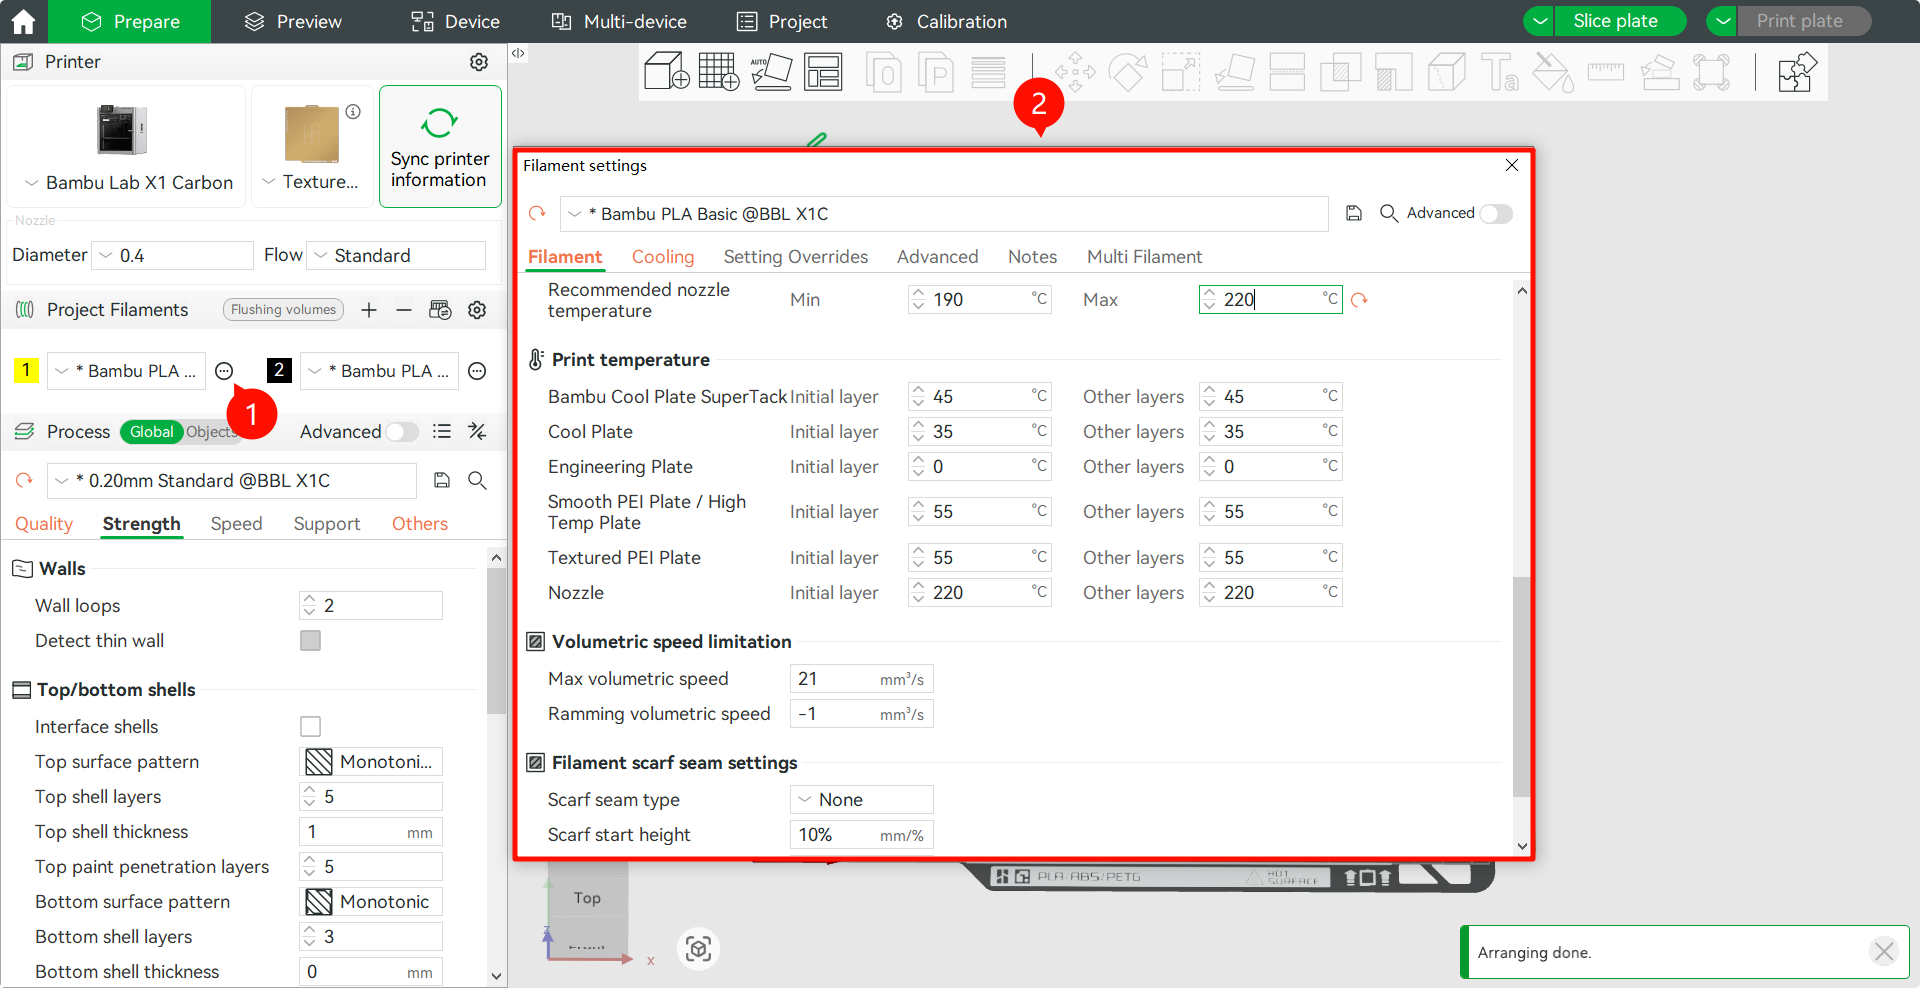This screenshot has width=1920, height=988.
Task: Open the Assembly view puzzle icon
Action: [x=1796, y=72]
